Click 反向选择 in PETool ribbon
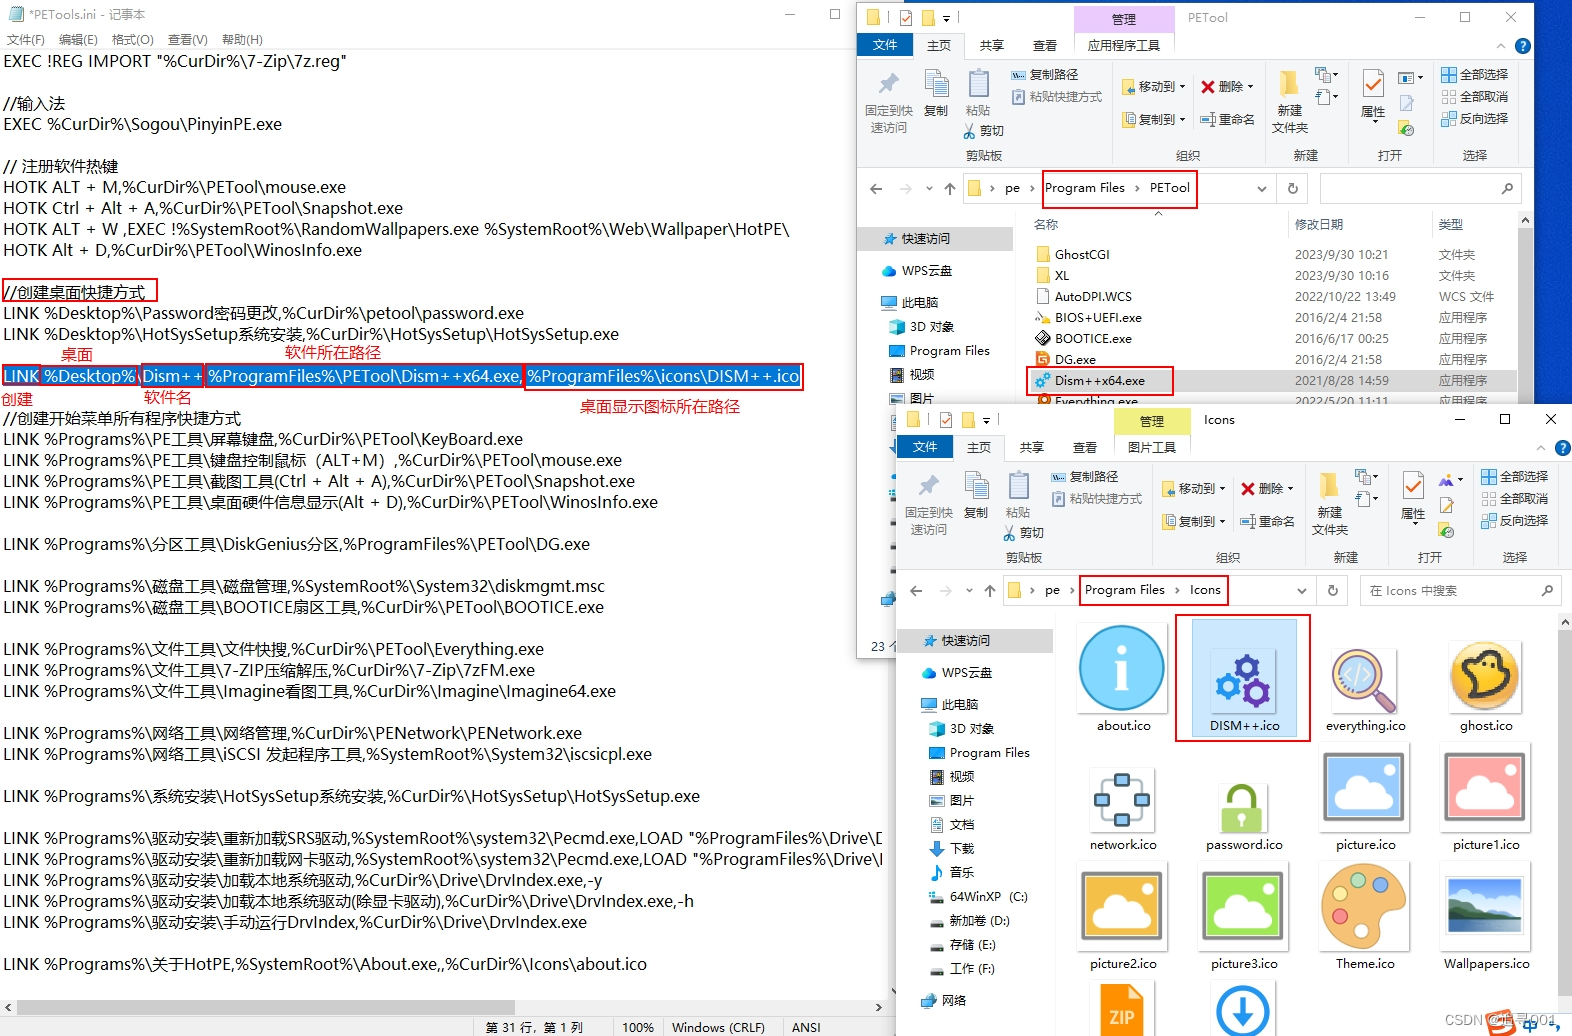 point(1475,119)
